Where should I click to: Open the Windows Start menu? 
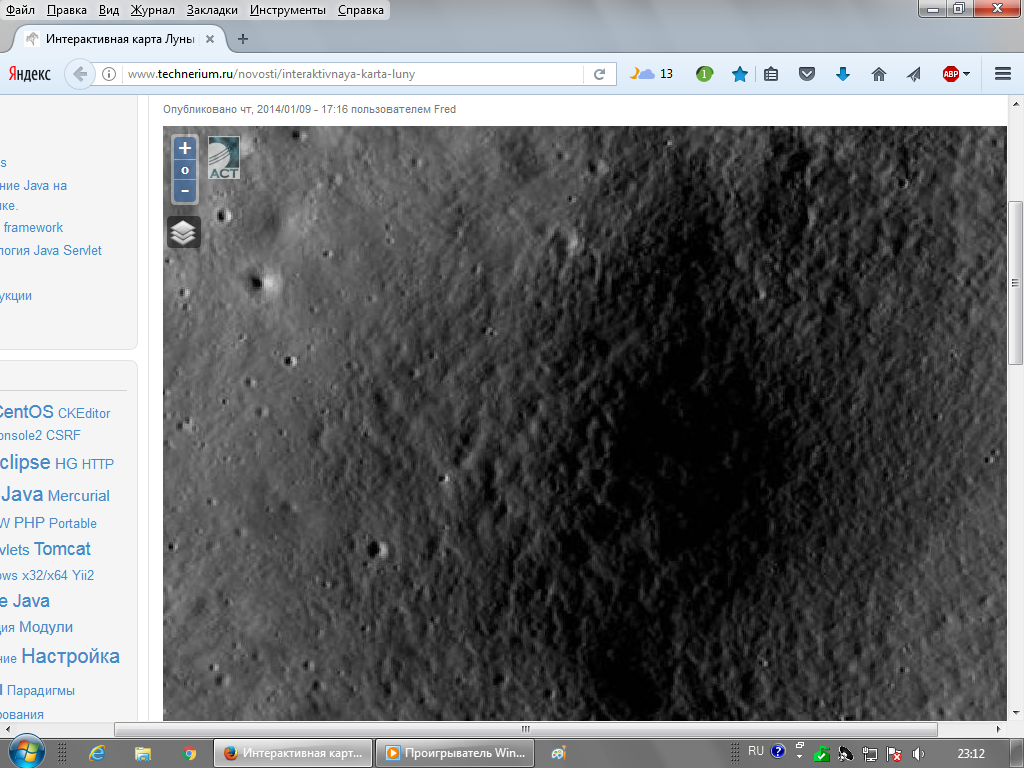[26, 753]
